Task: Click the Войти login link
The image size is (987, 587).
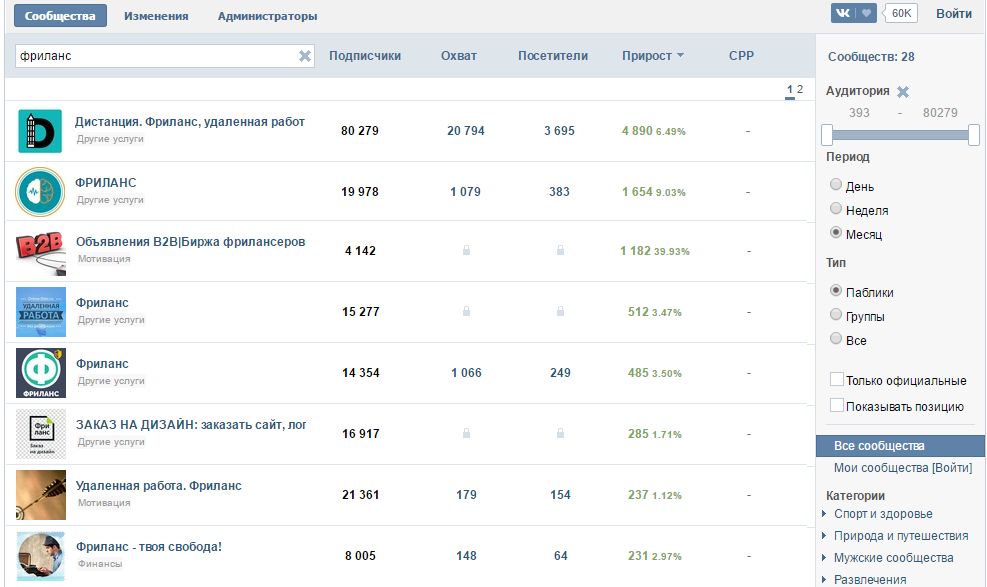Action: point(954,14)
